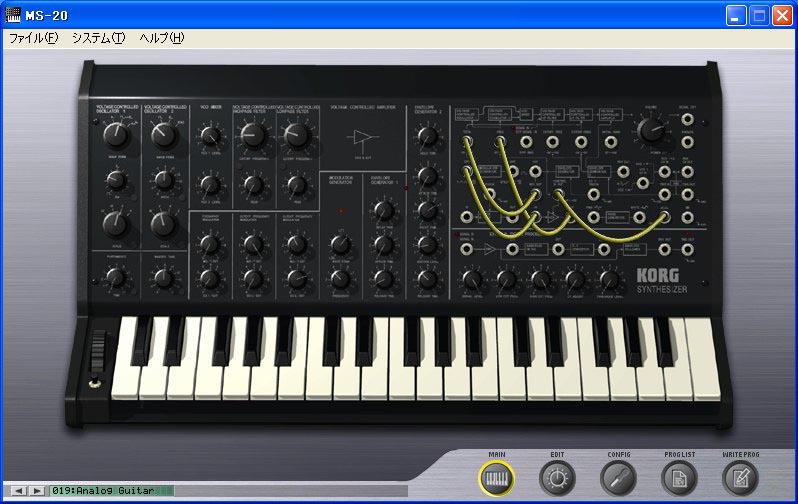Click the modulation generator wave form knob

(x=340, y=245)
